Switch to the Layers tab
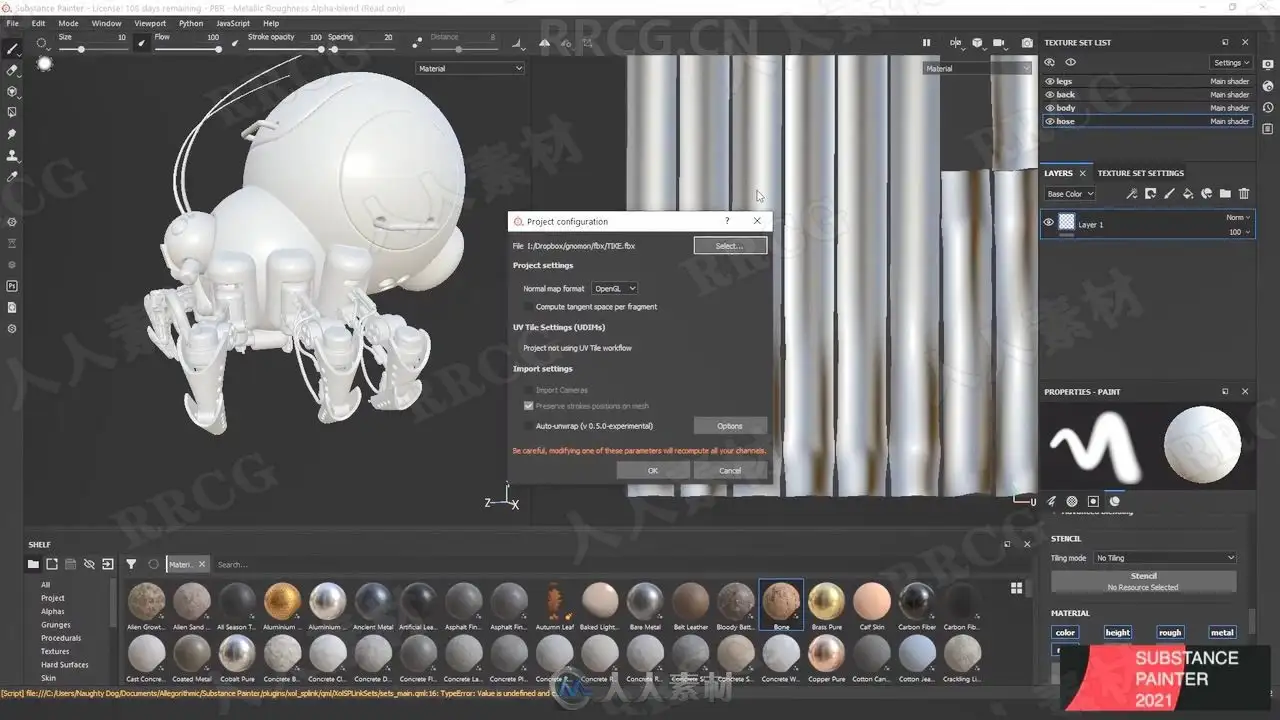This screenshot has width=1280, height=720. (1058, 173)
